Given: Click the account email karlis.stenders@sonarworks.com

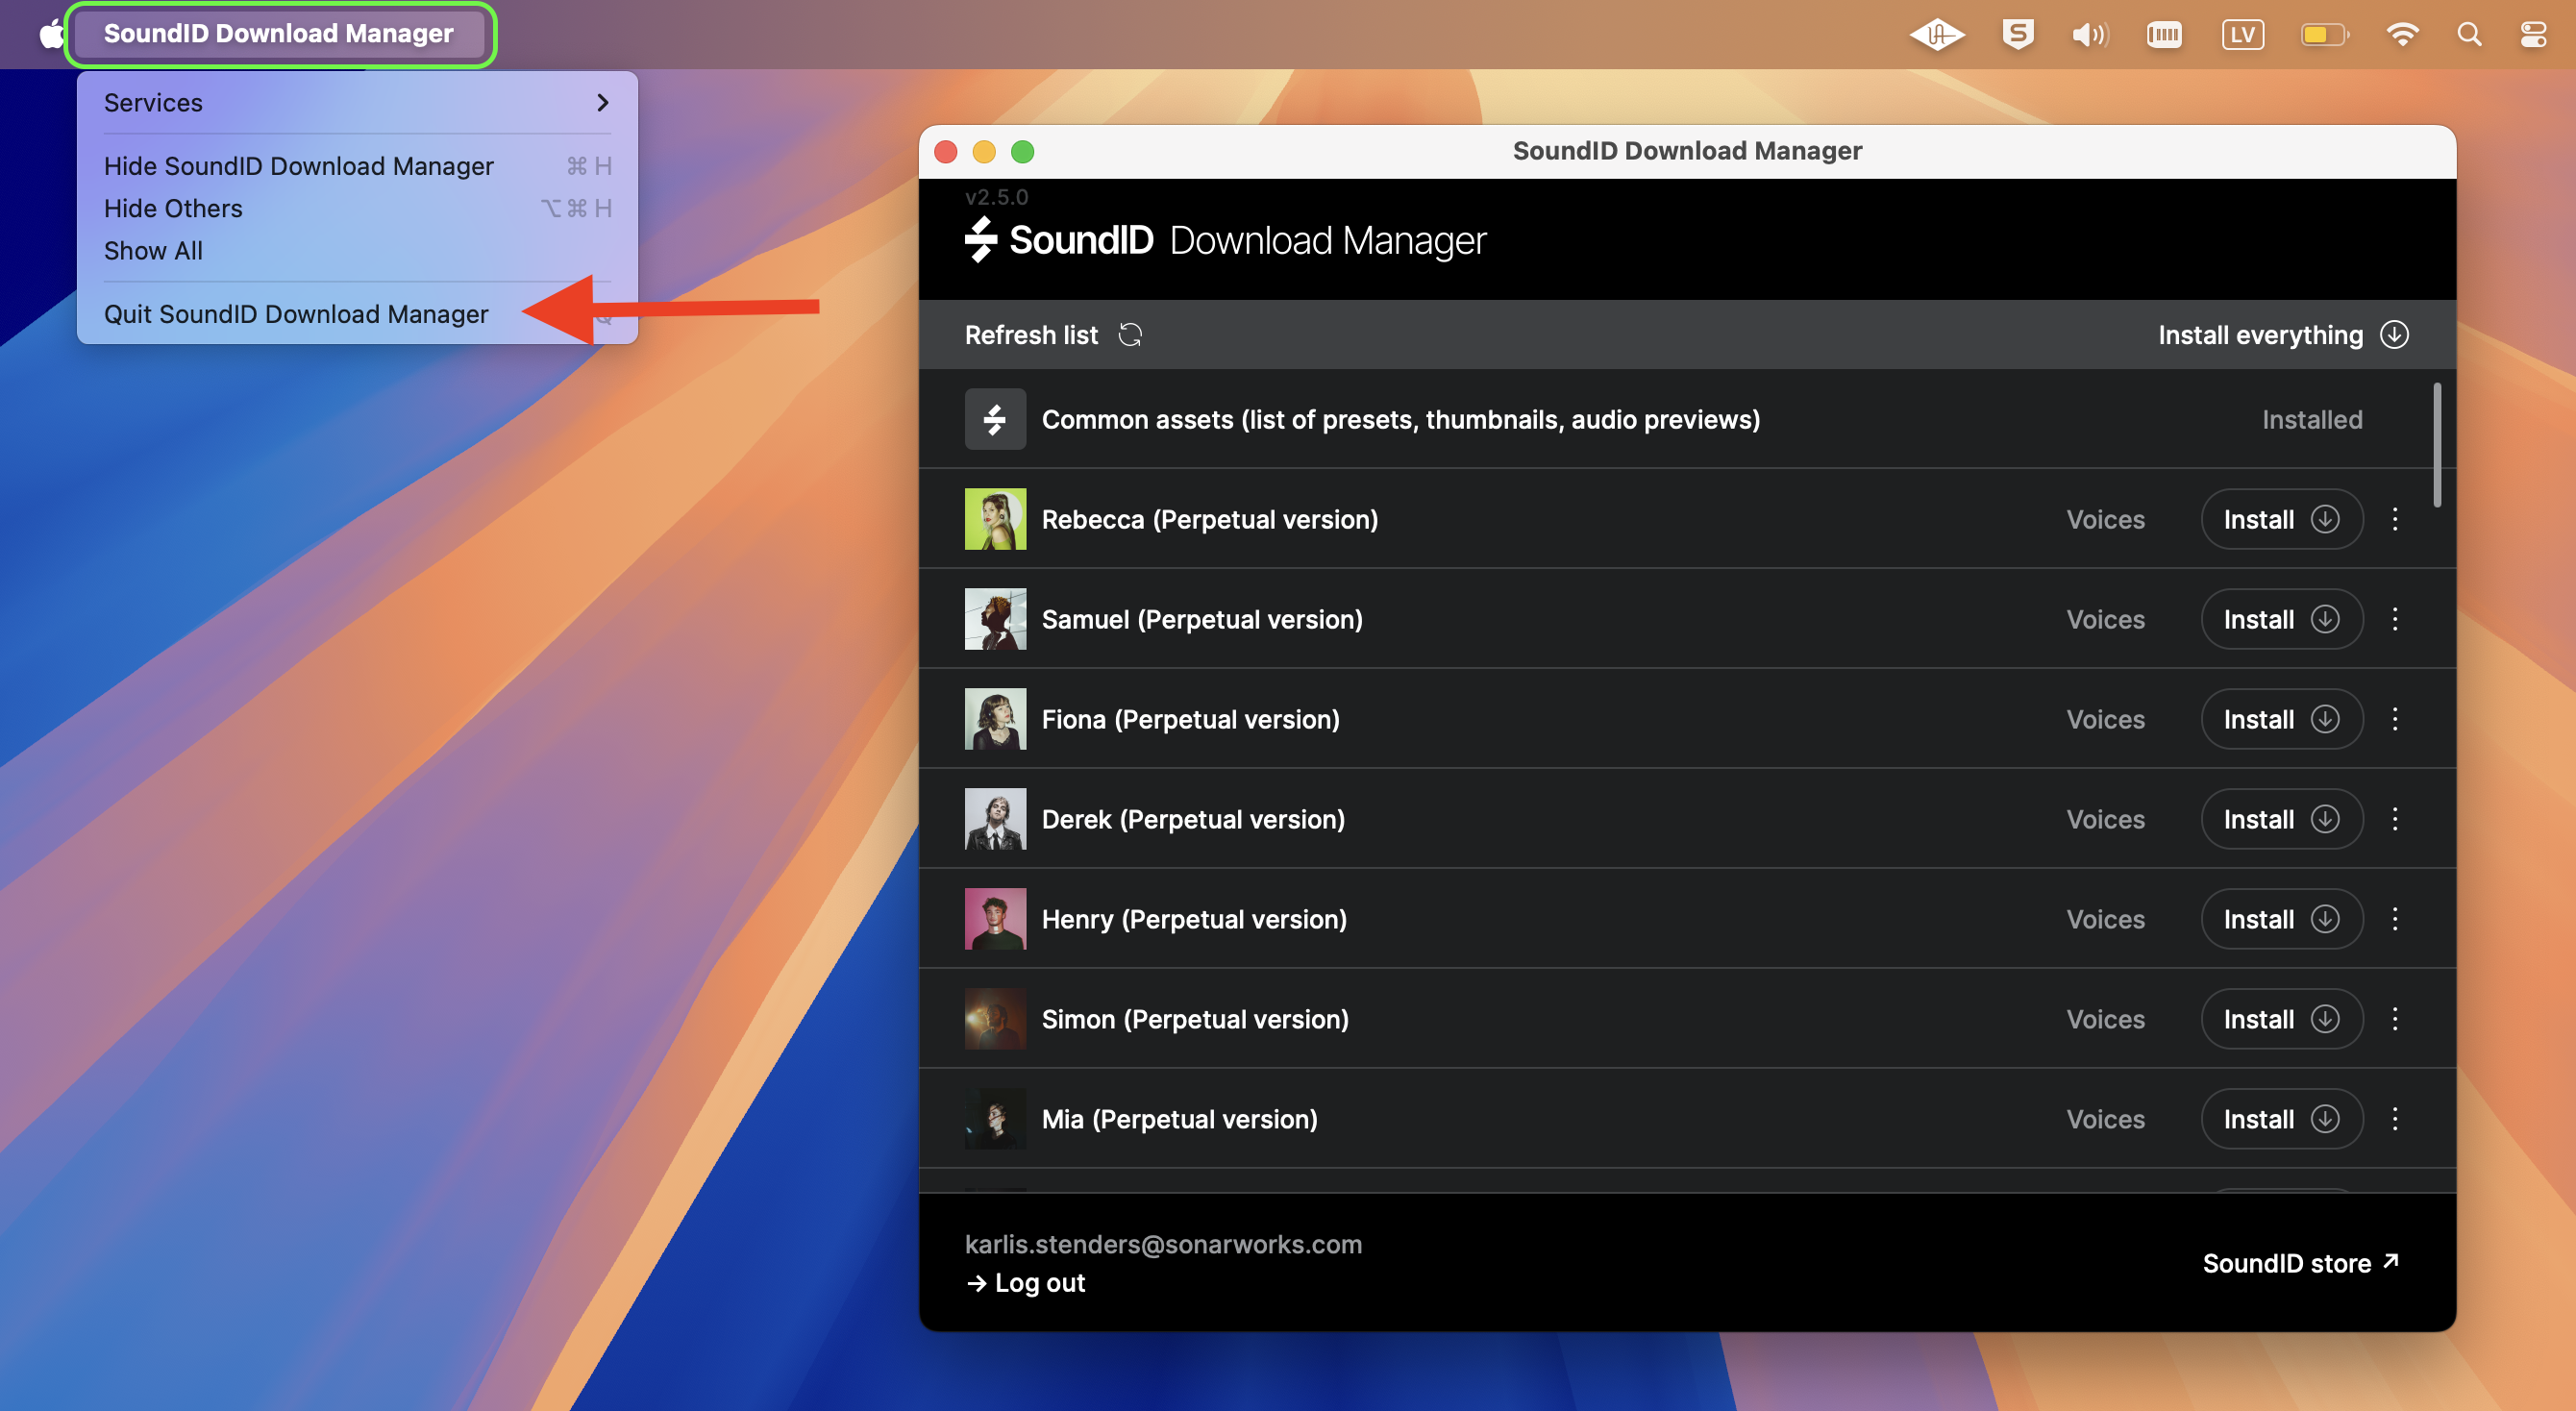Looking at the screenshot, I should tap(1163, 1244).
